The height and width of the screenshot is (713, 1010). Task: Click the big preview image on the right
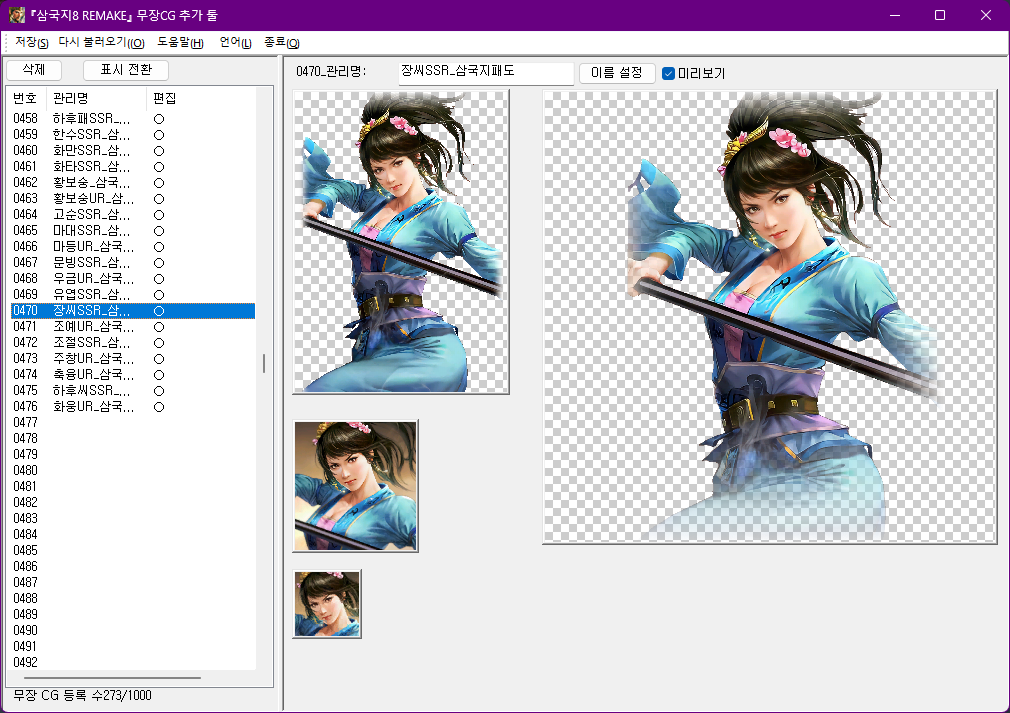(x=770, y=317)
